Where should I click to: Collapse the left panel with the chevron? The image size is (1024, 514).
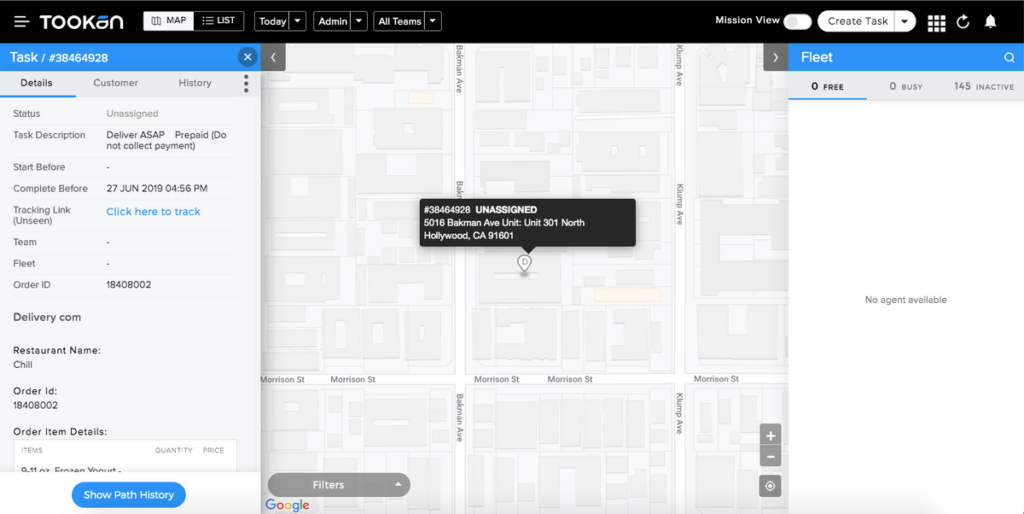[273, 57]
